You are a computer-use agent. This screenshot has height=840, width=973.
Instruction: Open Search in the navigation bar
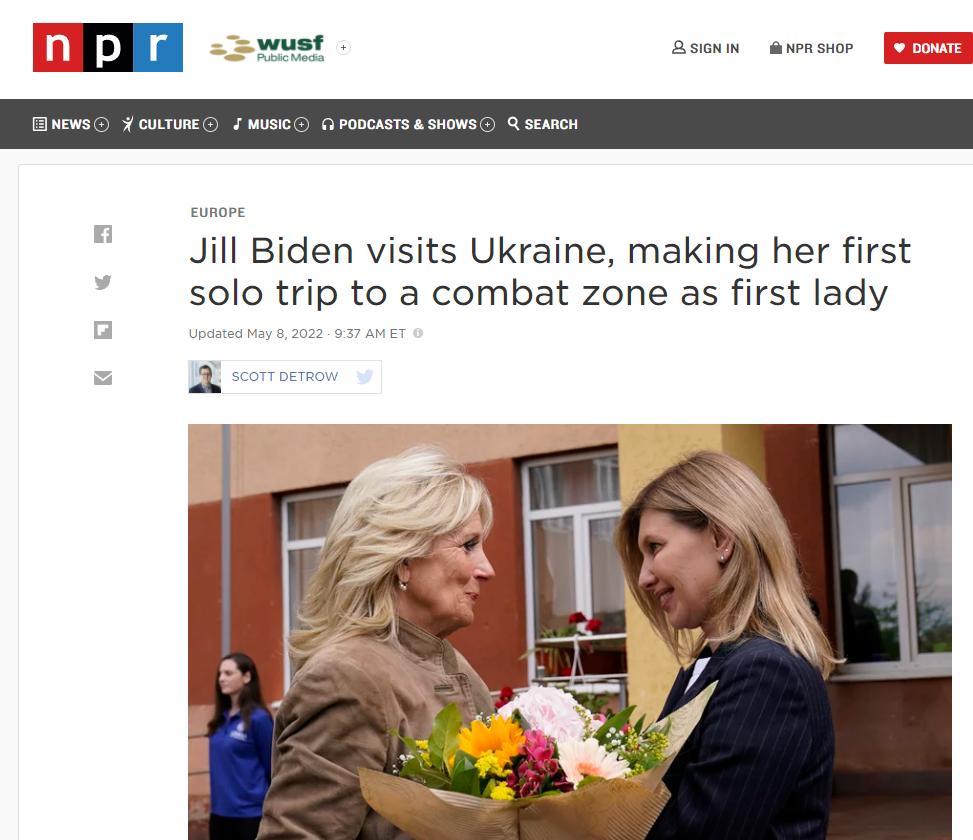pyautogui.click(x=542, y=124)
